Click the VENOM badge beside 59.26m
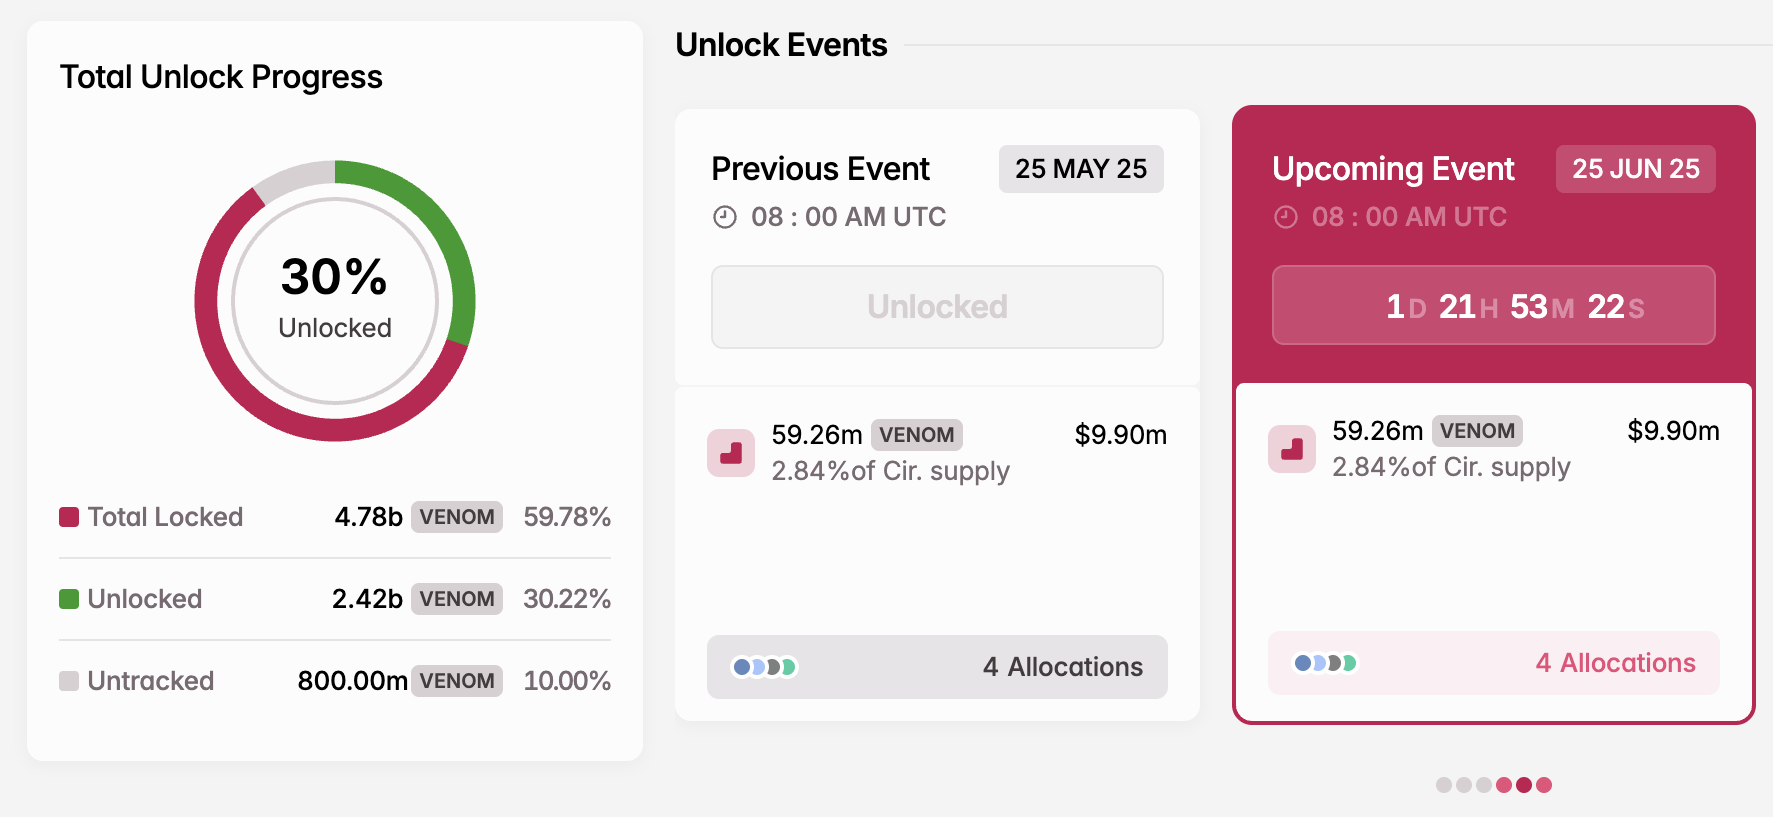 click(917, 434)
